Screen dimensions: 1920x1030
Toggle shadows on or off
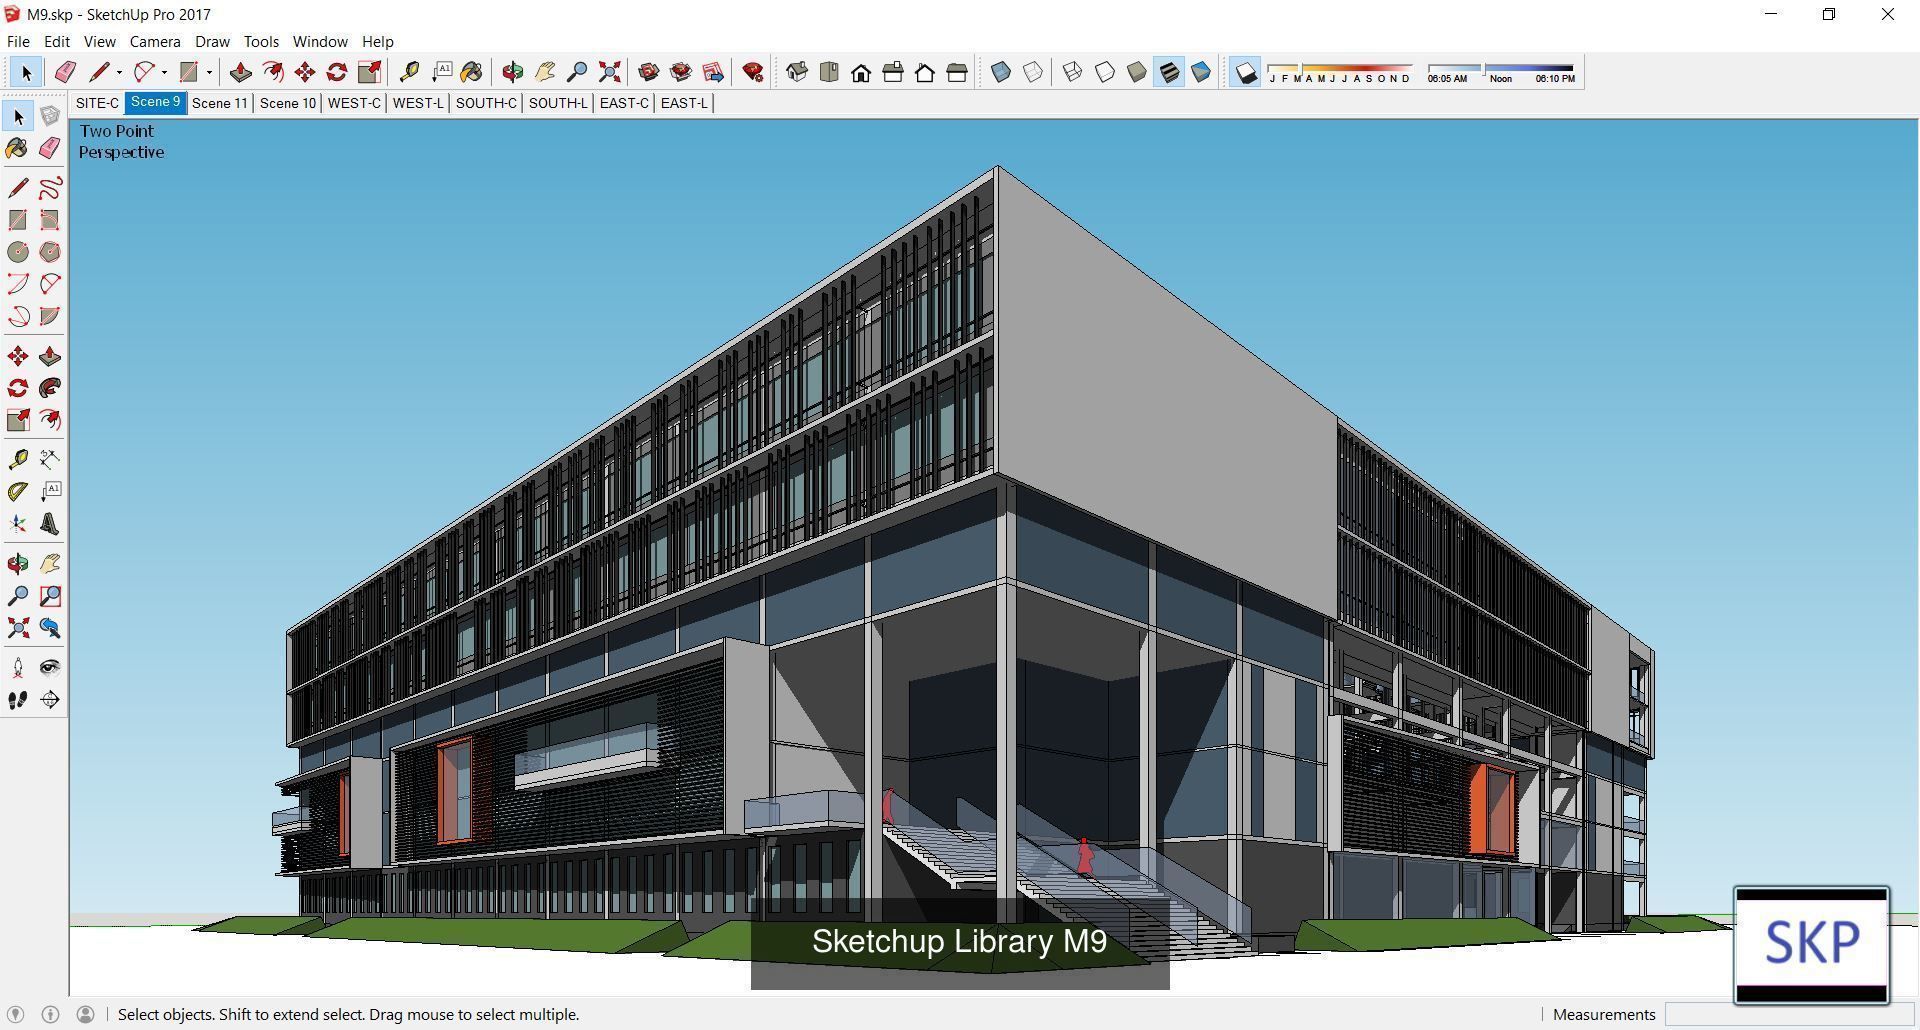(1245, 71)
